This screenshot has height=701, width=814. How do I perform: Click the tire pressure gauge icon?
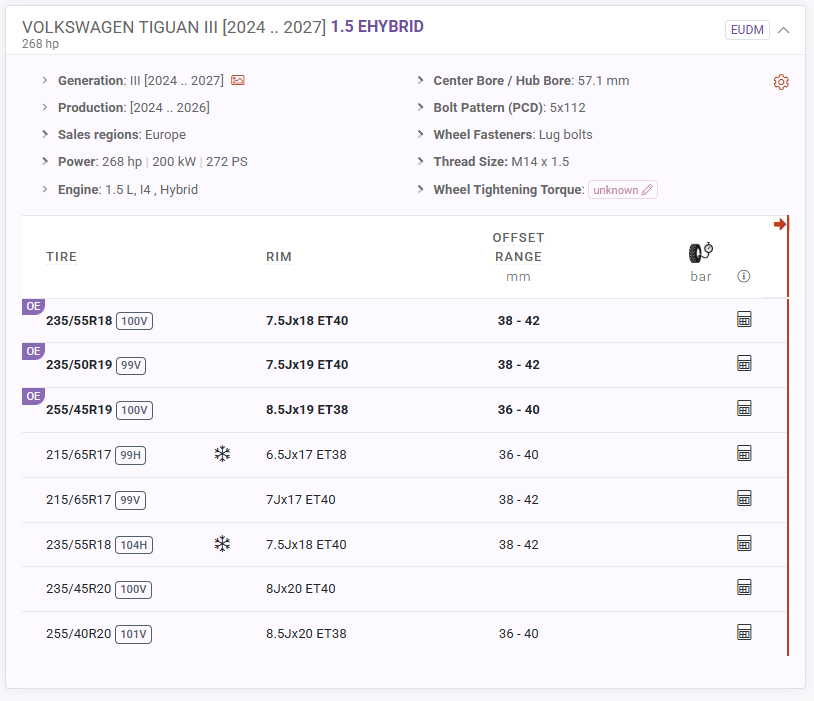[701, 252]
